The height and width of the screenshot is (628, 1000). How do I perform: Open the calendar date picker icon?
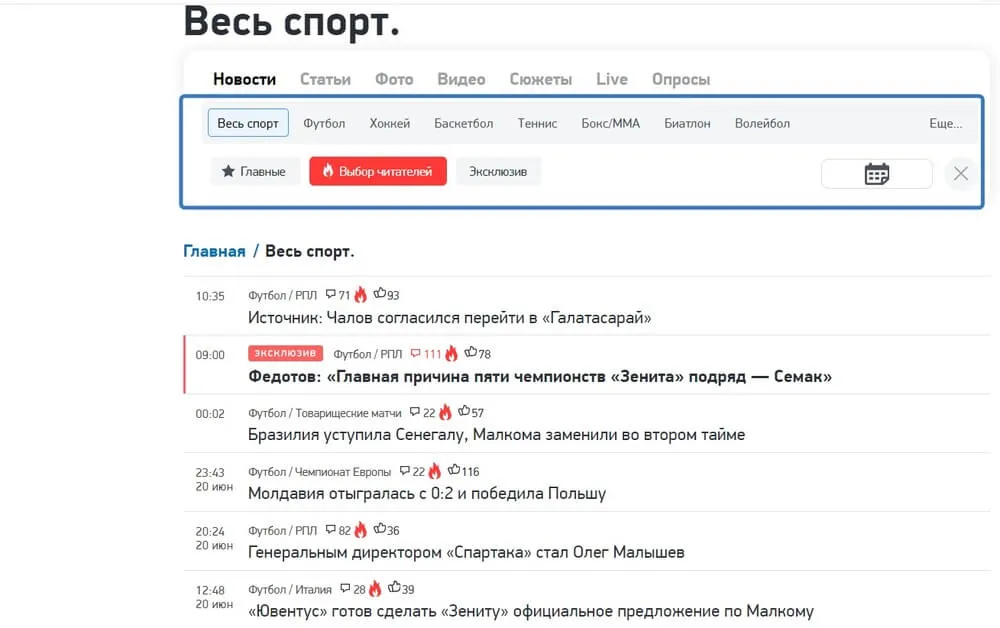(876, 173)
